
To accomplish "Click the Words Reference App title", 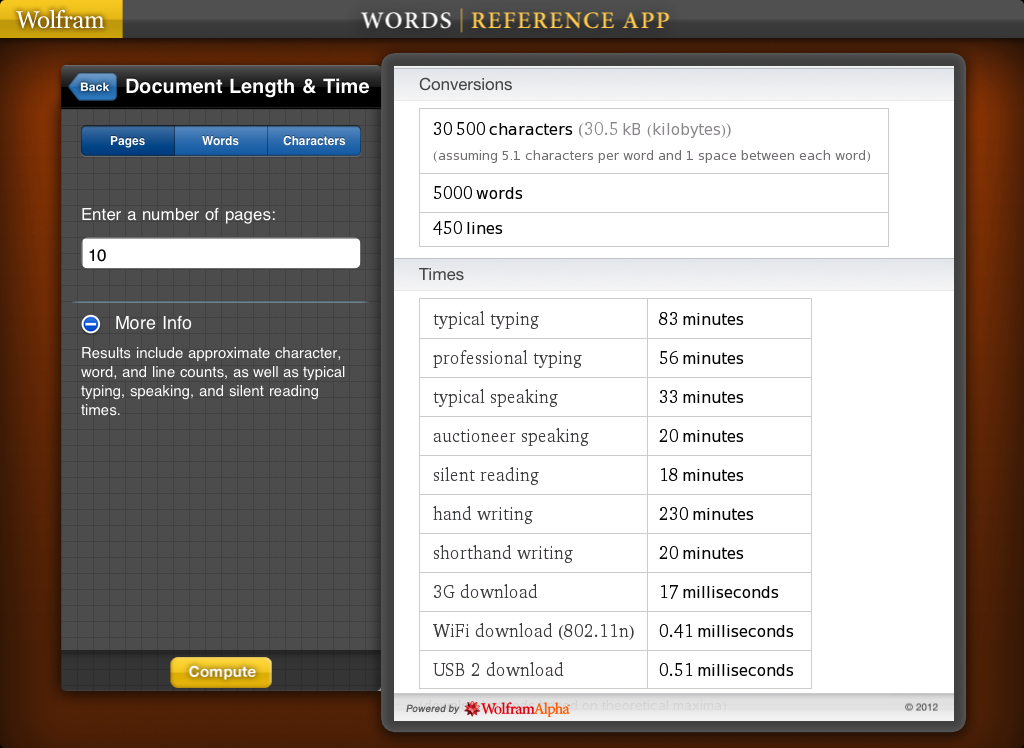I will coord(515,20).
